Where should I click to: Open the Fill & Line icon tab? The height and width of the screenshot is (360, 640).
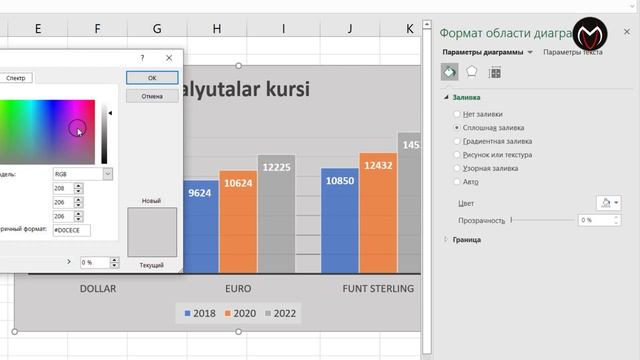coord(449,72)
